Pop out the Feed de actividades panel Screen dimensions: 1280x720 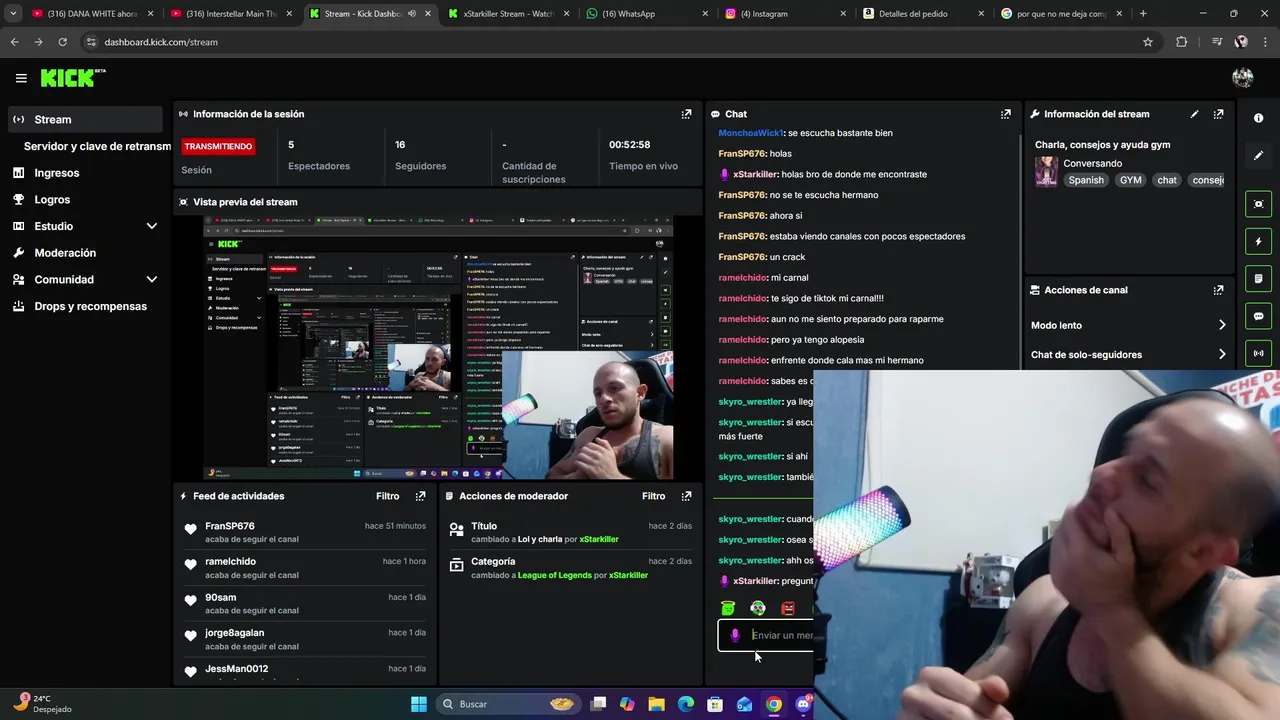pos(420,496)
